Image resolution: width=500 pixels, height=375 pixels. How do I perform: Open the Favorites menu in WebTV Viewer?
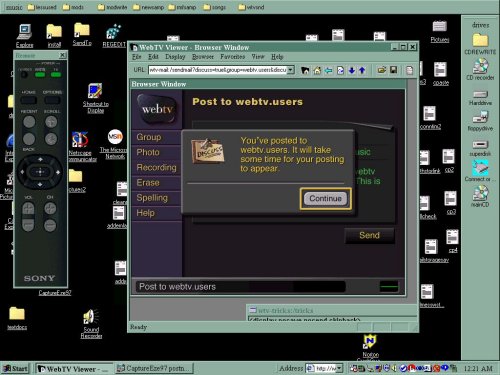[232, 57]
